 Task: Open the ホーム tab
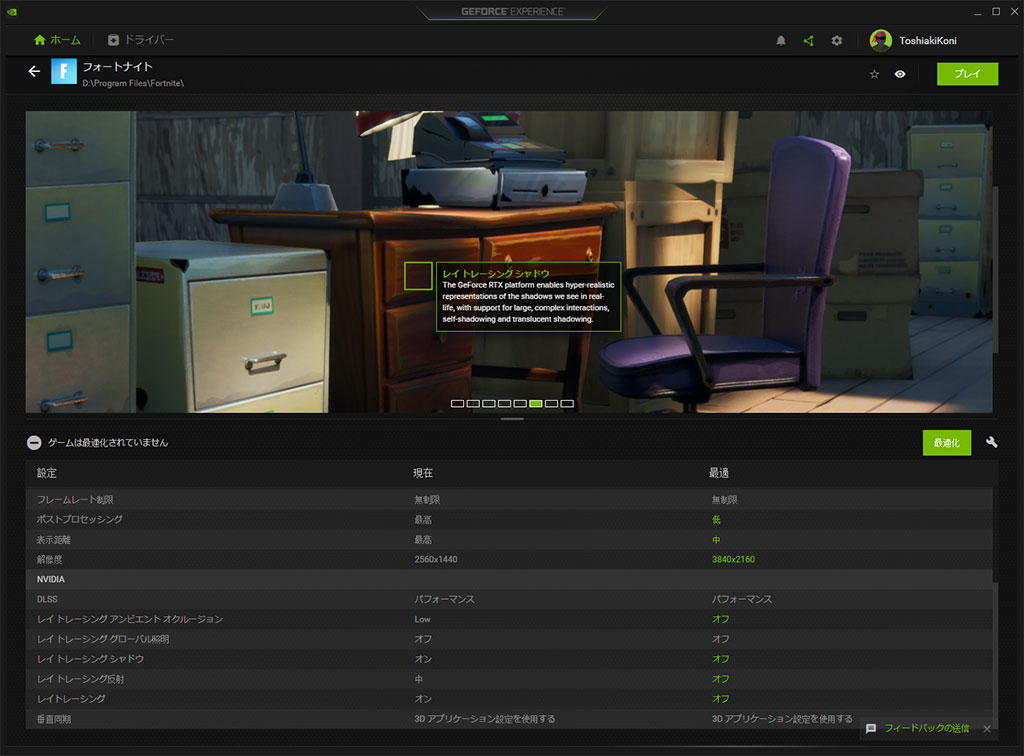pos(57,40)
